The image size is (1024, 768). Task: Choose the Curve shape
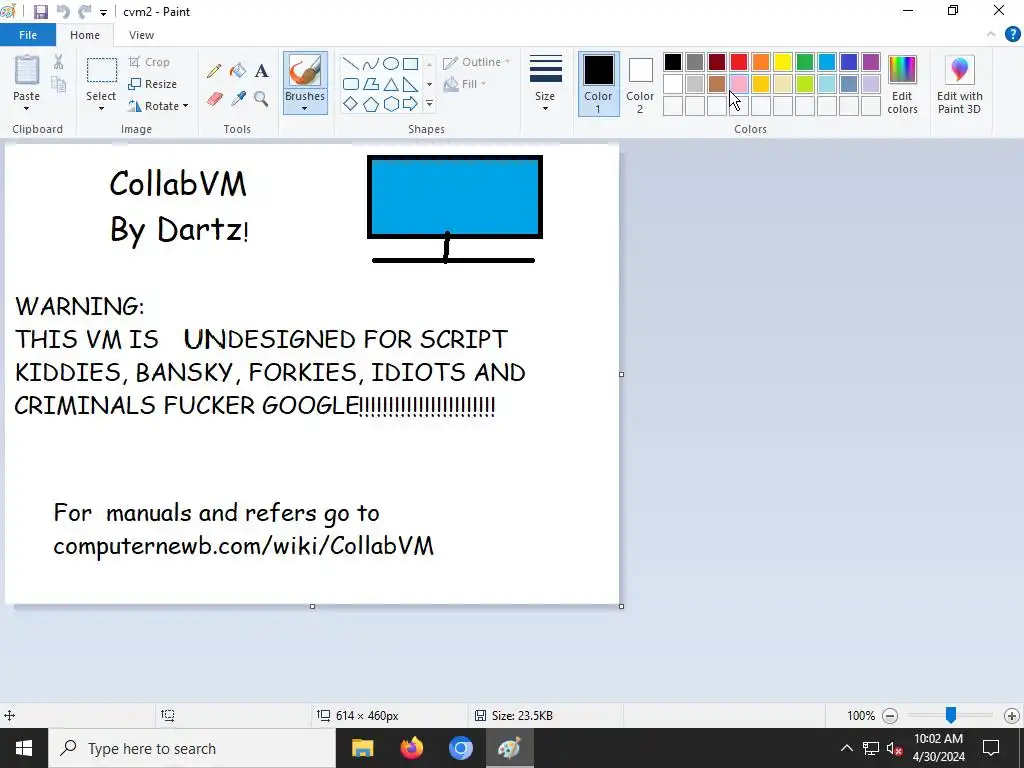371,64
